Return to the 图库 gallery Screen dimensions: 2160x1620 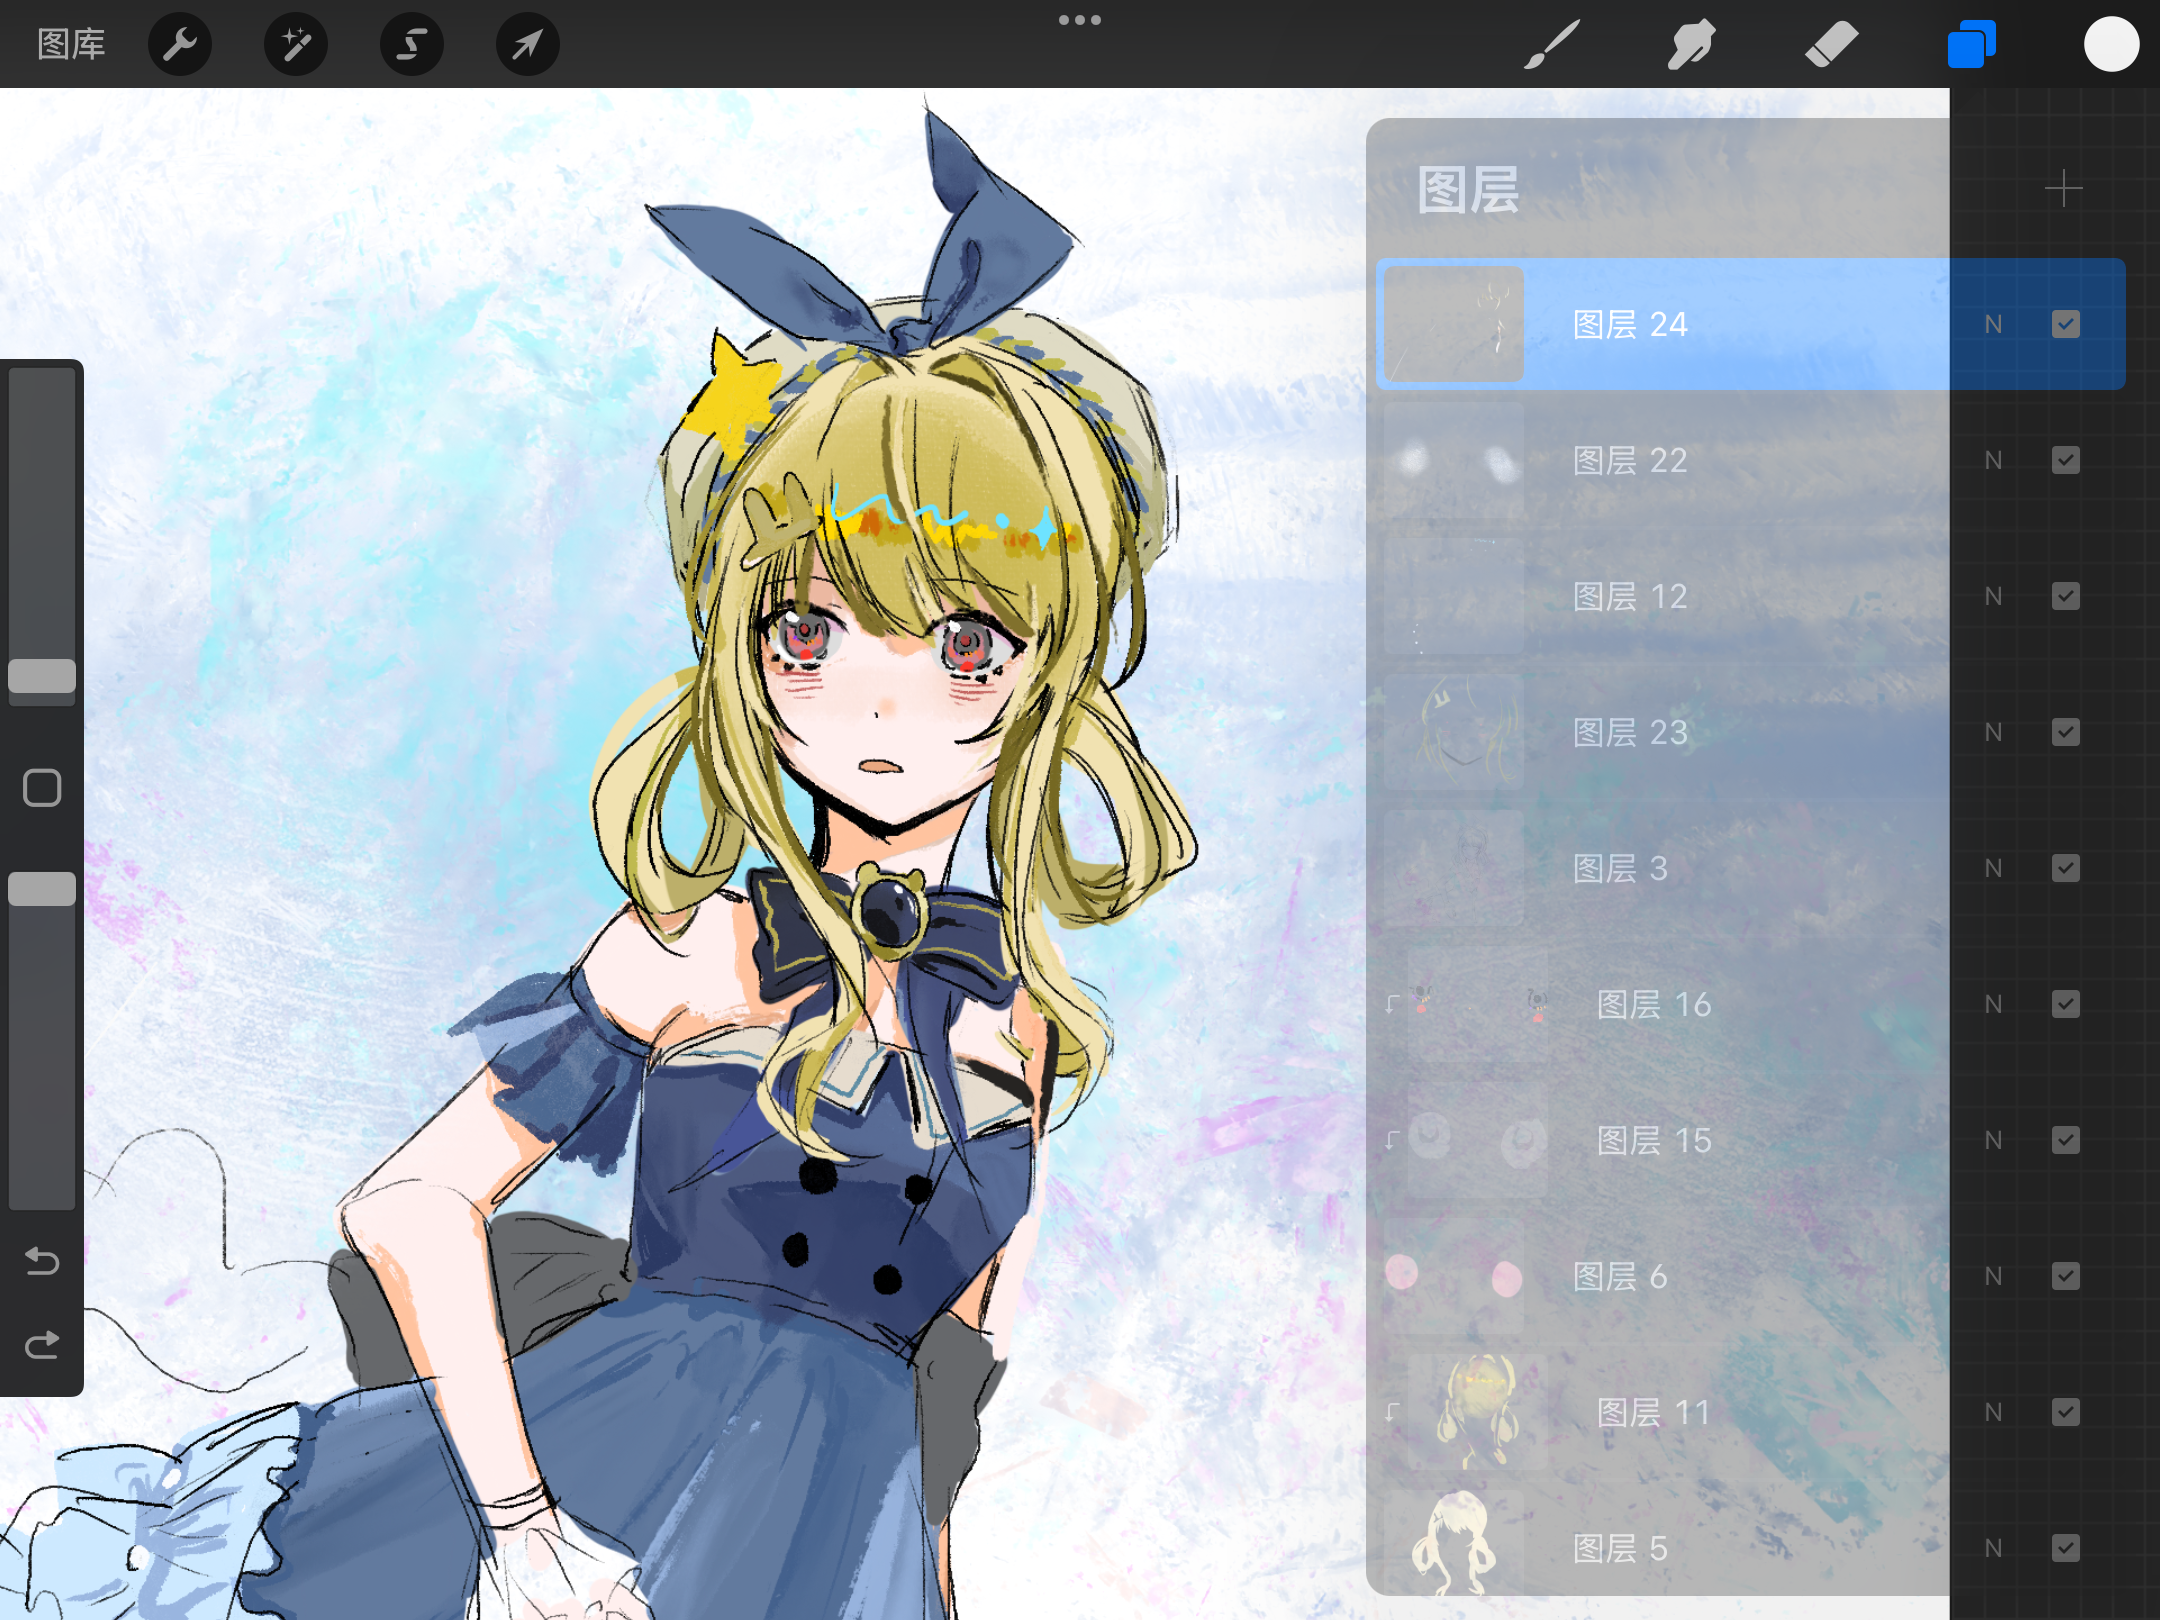(x=71, y=44)
